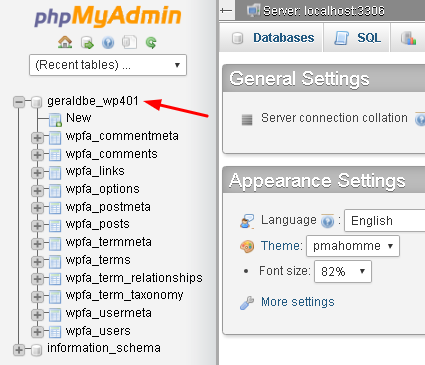
Task: Open the MySQL documentation pages icon
Action: coord(129,42)
